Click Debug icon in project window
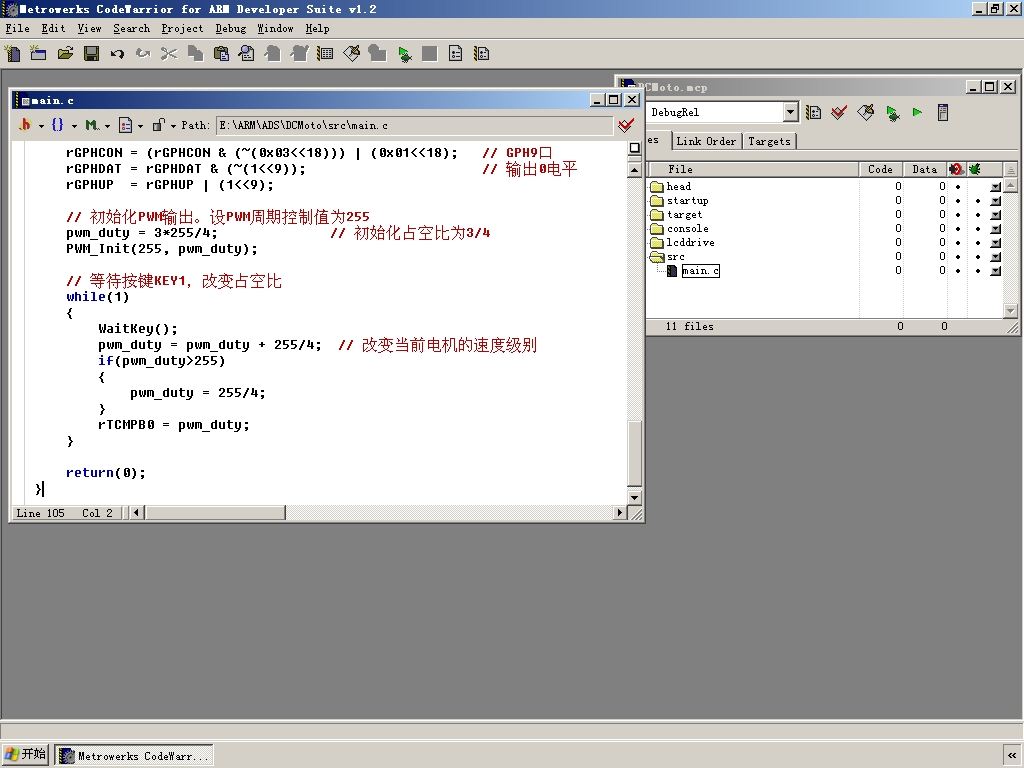Screen dimensions: 1024x768 (x=892, y=113)
